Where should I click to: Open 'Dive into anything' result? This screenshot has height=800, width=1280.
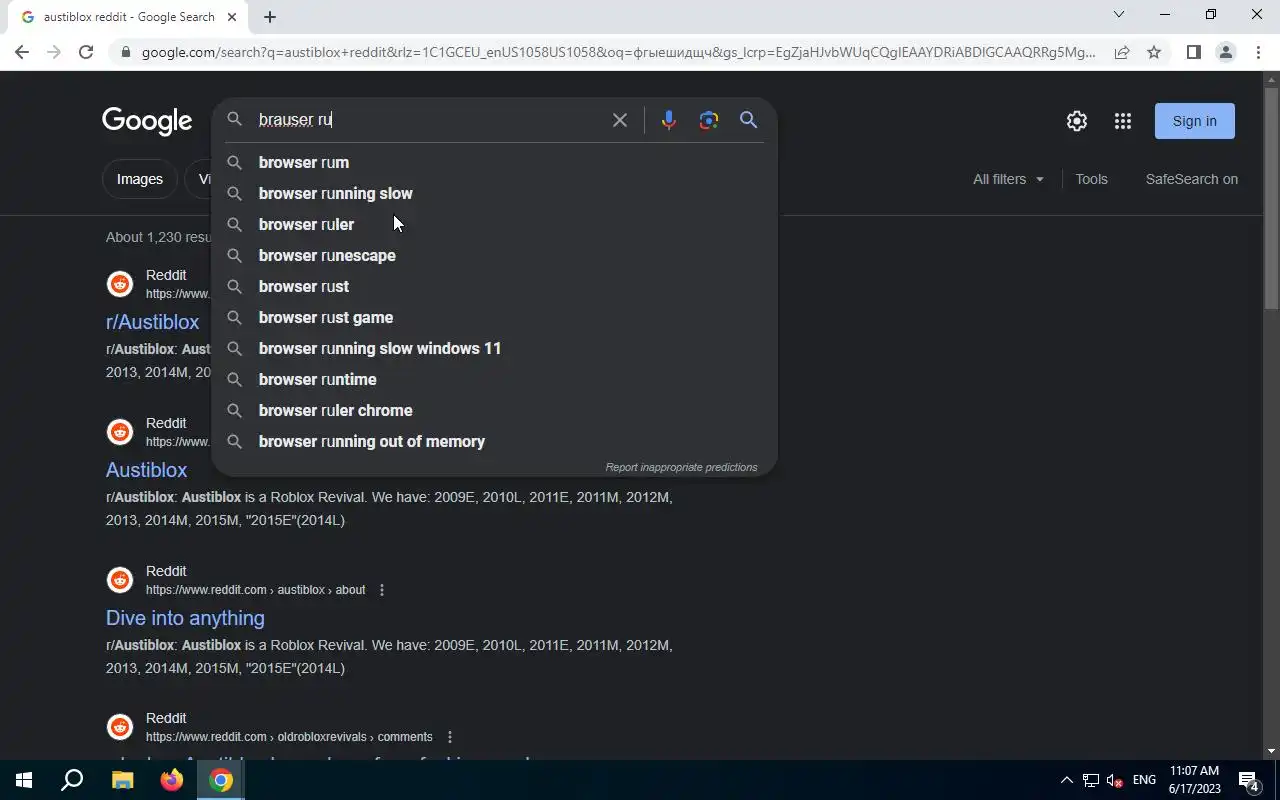pos(185,618)
